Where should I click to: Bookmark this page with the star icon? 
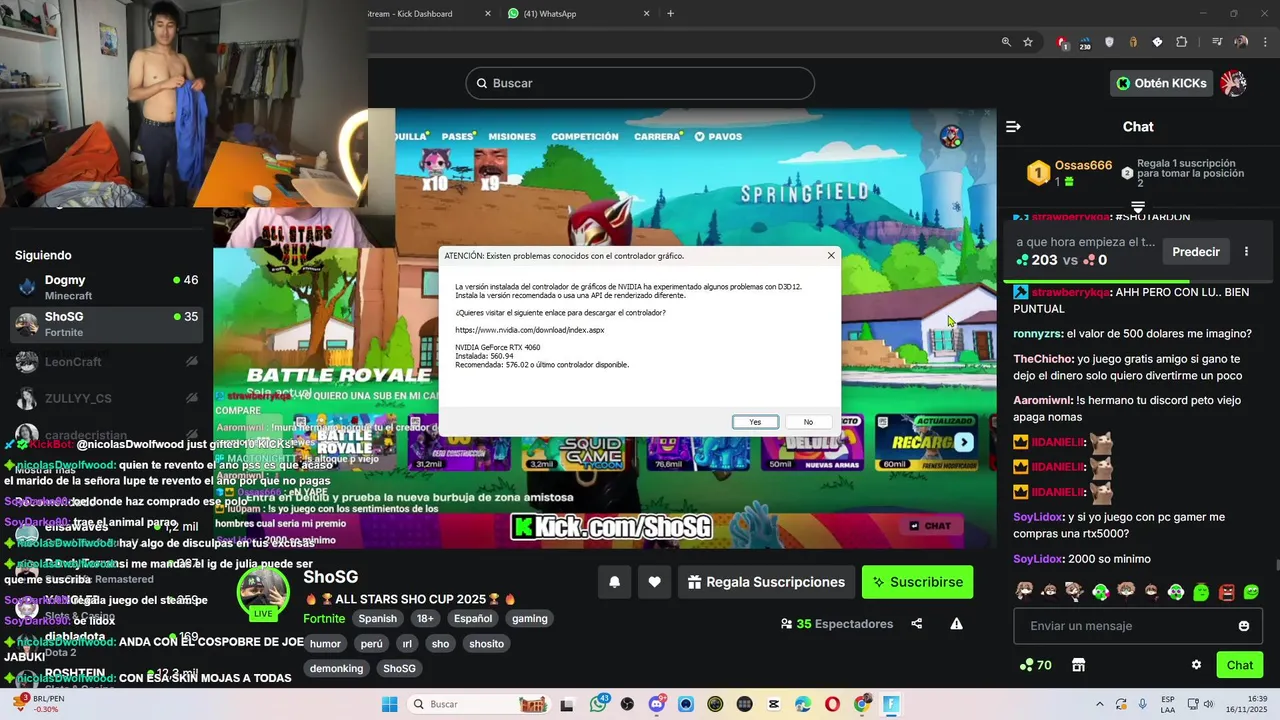(1028, 42)
